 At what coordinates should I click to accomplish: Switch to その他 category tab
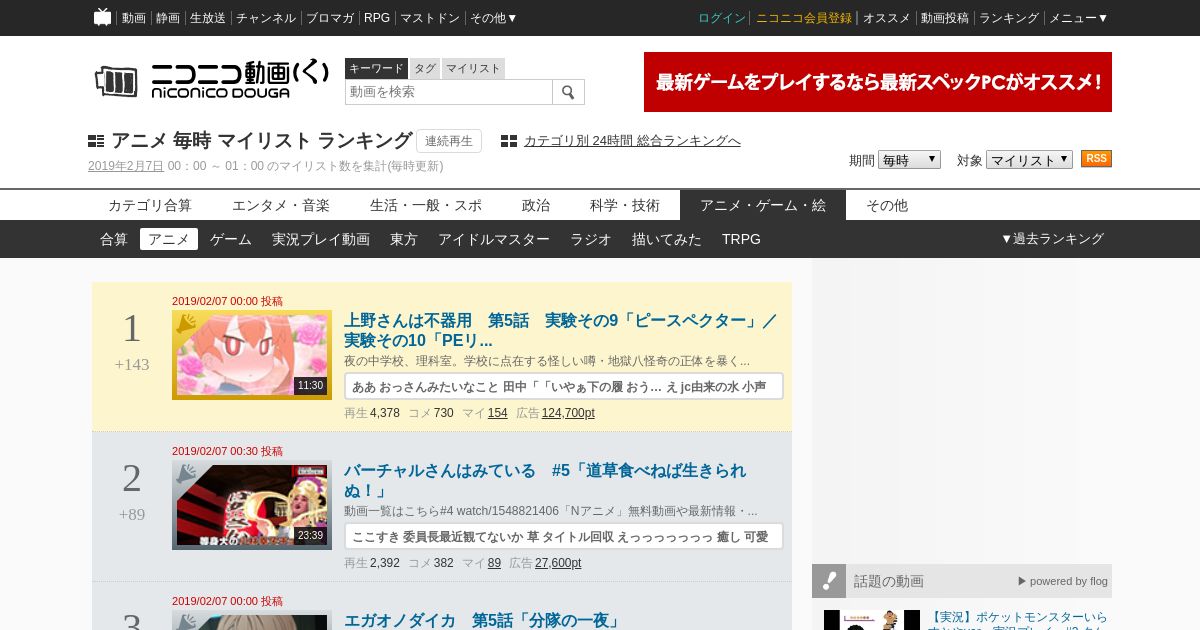(x=887, y=205)
